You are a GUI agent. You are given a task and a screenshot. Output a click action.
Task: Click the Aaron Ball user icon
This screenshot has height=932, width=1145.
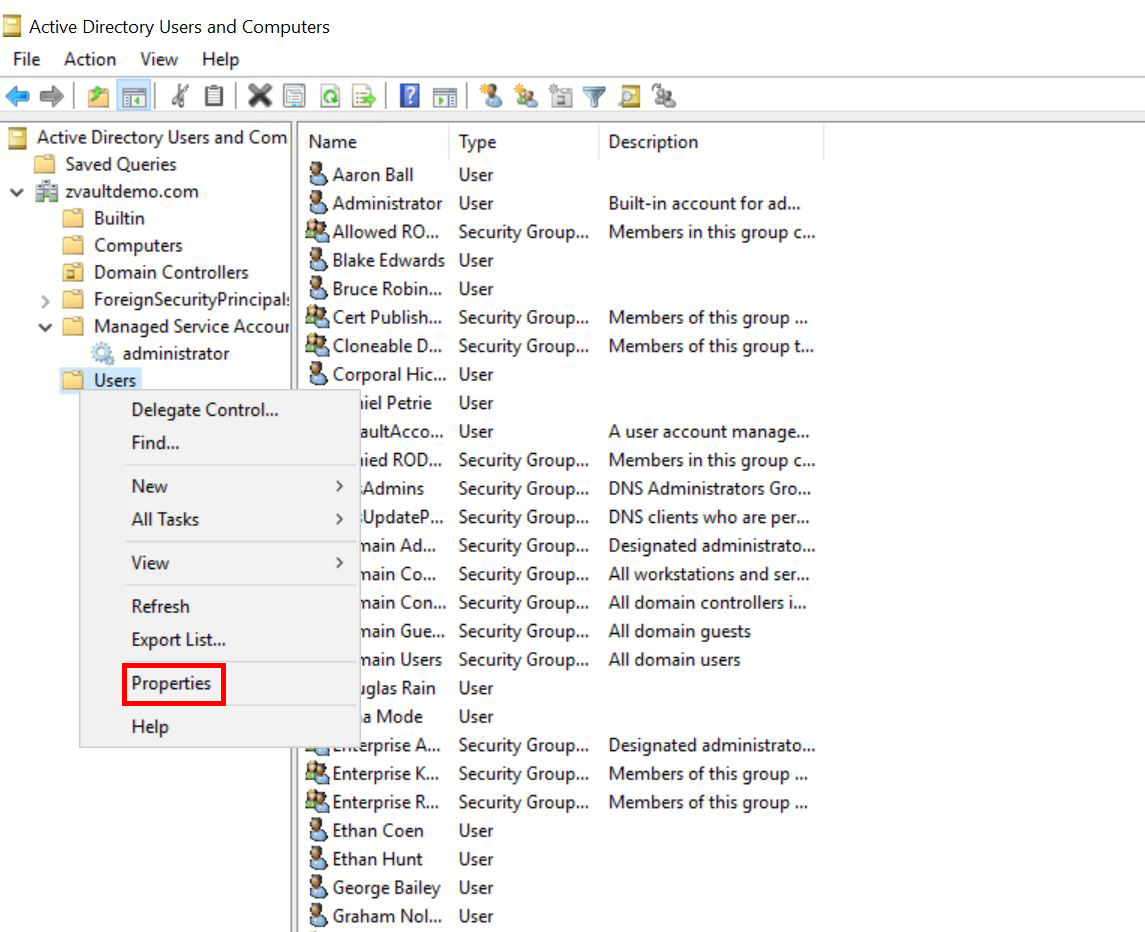tap(318, 174)
